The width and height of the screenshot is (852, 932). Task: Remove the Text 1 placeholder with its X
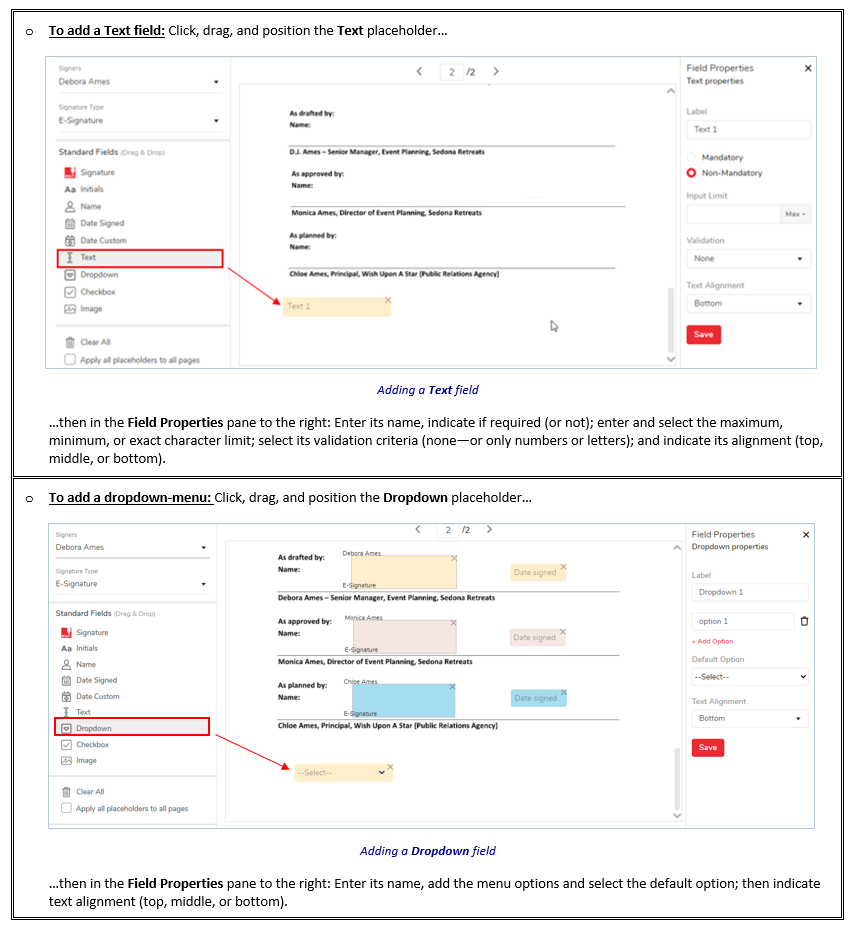click(388, 300)
